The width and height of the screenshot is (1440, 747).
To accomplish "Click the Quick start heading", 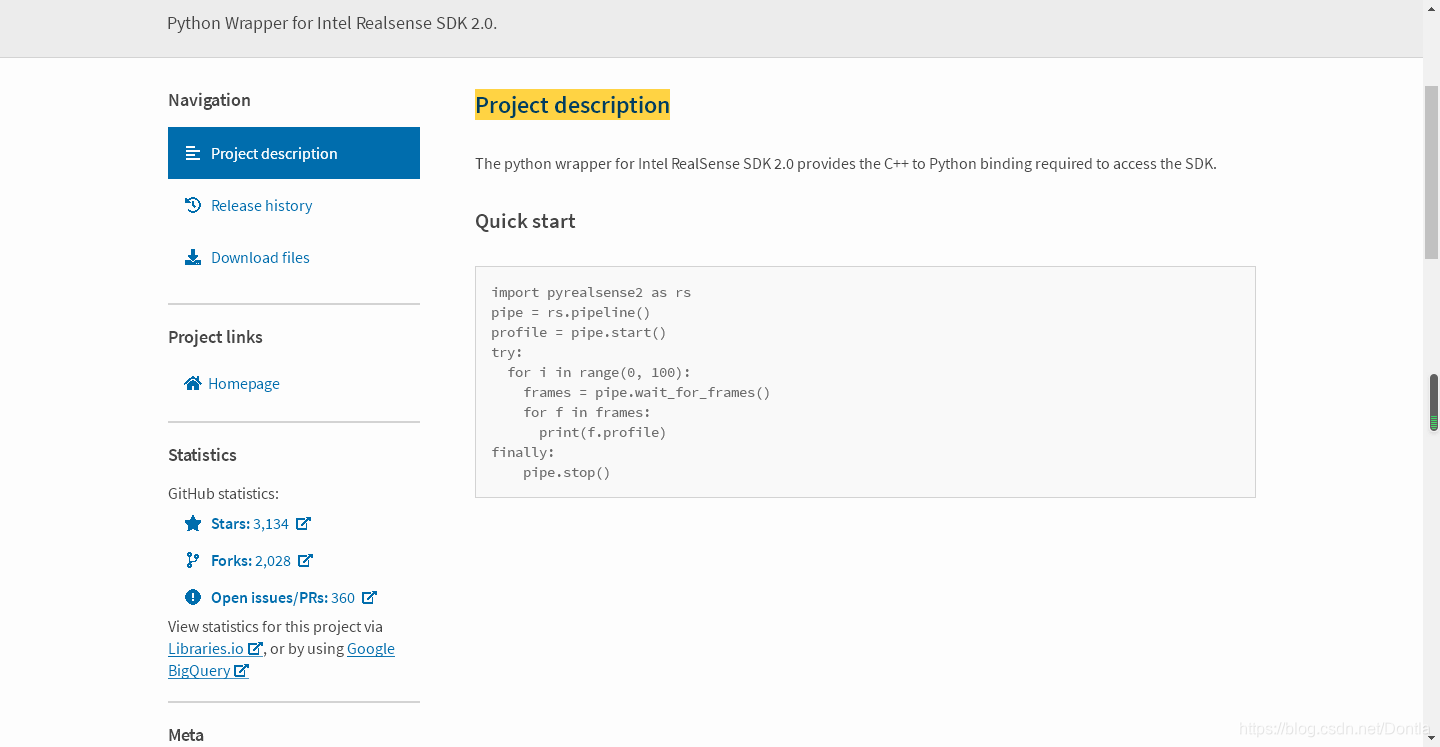I will click(525, 221).
